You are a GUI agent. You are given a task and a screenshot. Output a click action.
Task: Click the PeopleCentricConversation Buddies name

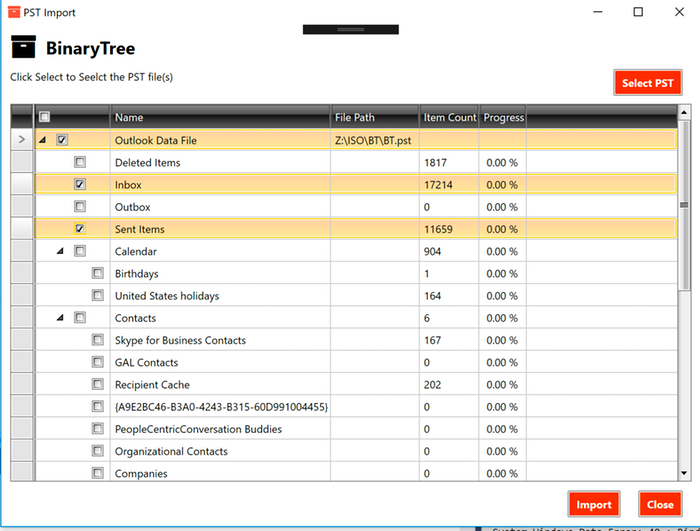coord(198,429)
